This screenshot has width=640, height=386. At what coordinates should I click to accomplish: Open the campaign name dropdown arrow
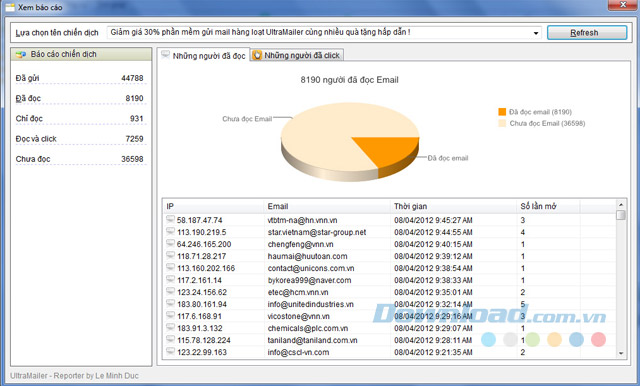(536, 33)
